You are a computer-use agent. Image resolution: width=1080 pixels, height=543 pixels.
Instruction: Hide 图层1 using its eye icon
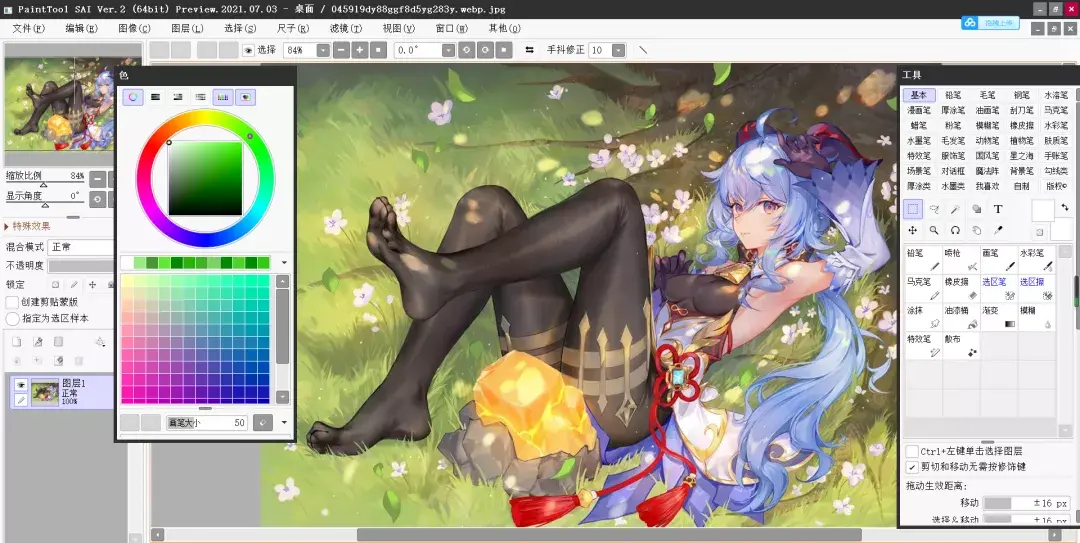(x=21, y=385)
